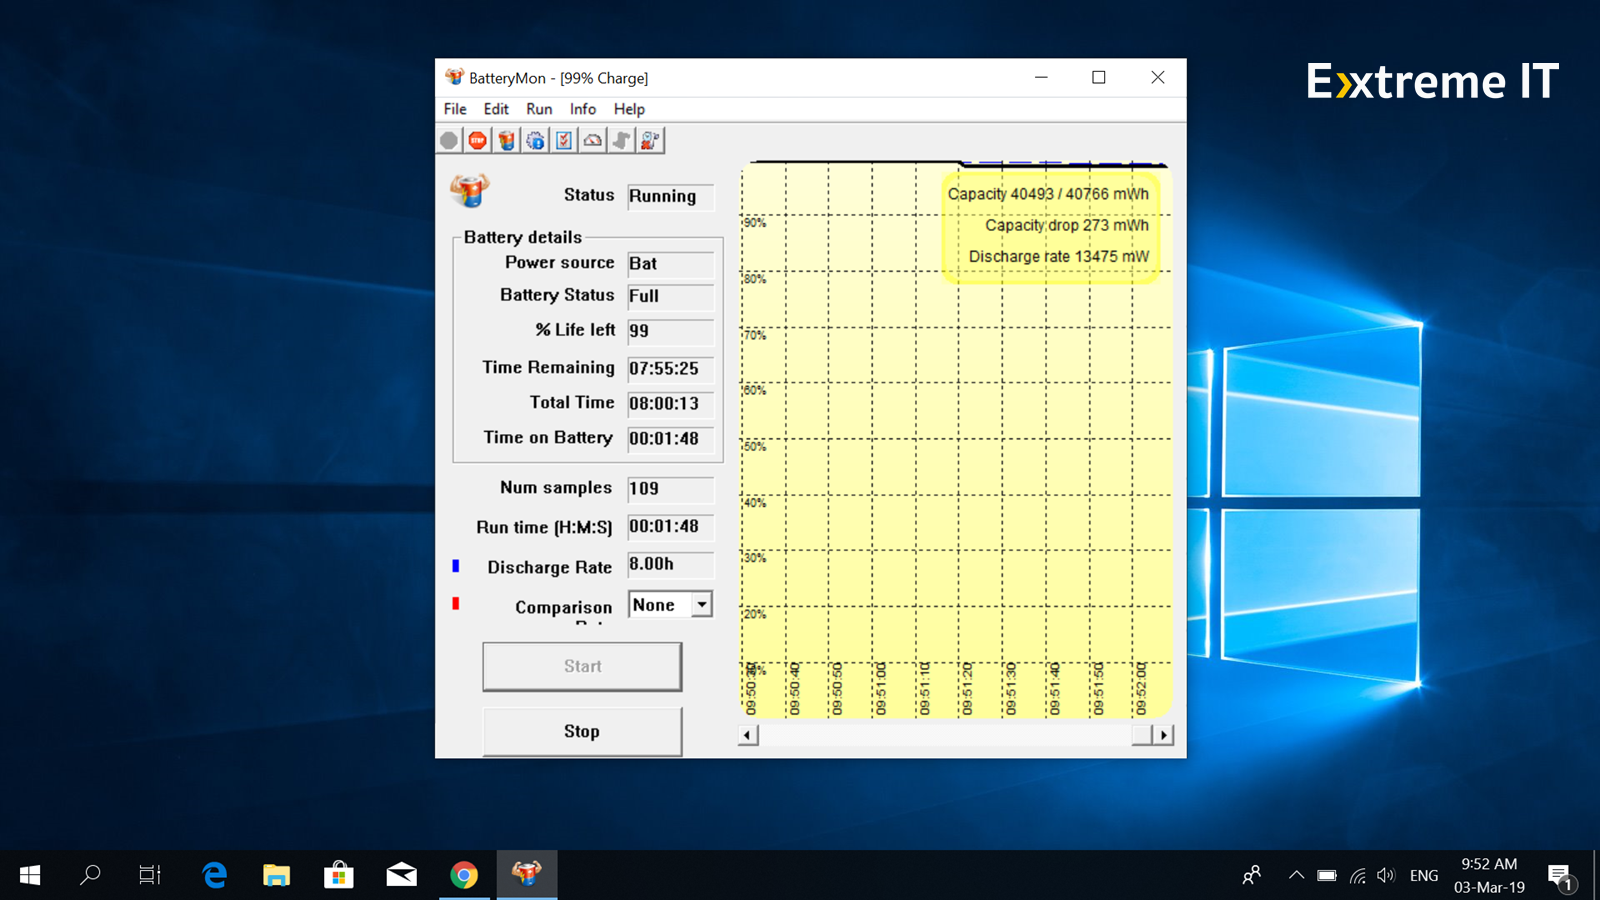Click the 'Capacity 40493 / 40766 mWh' chart text

click(1048, 194)
